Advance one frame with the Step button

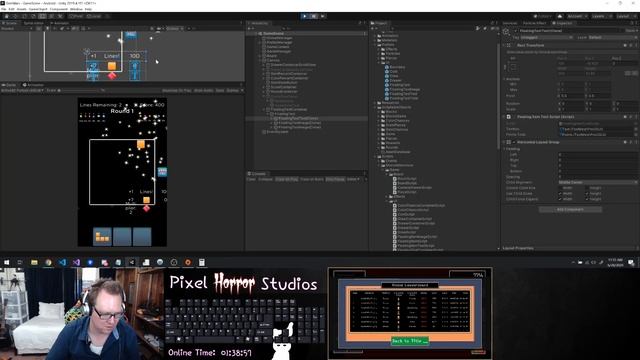[x=322, y=16]
